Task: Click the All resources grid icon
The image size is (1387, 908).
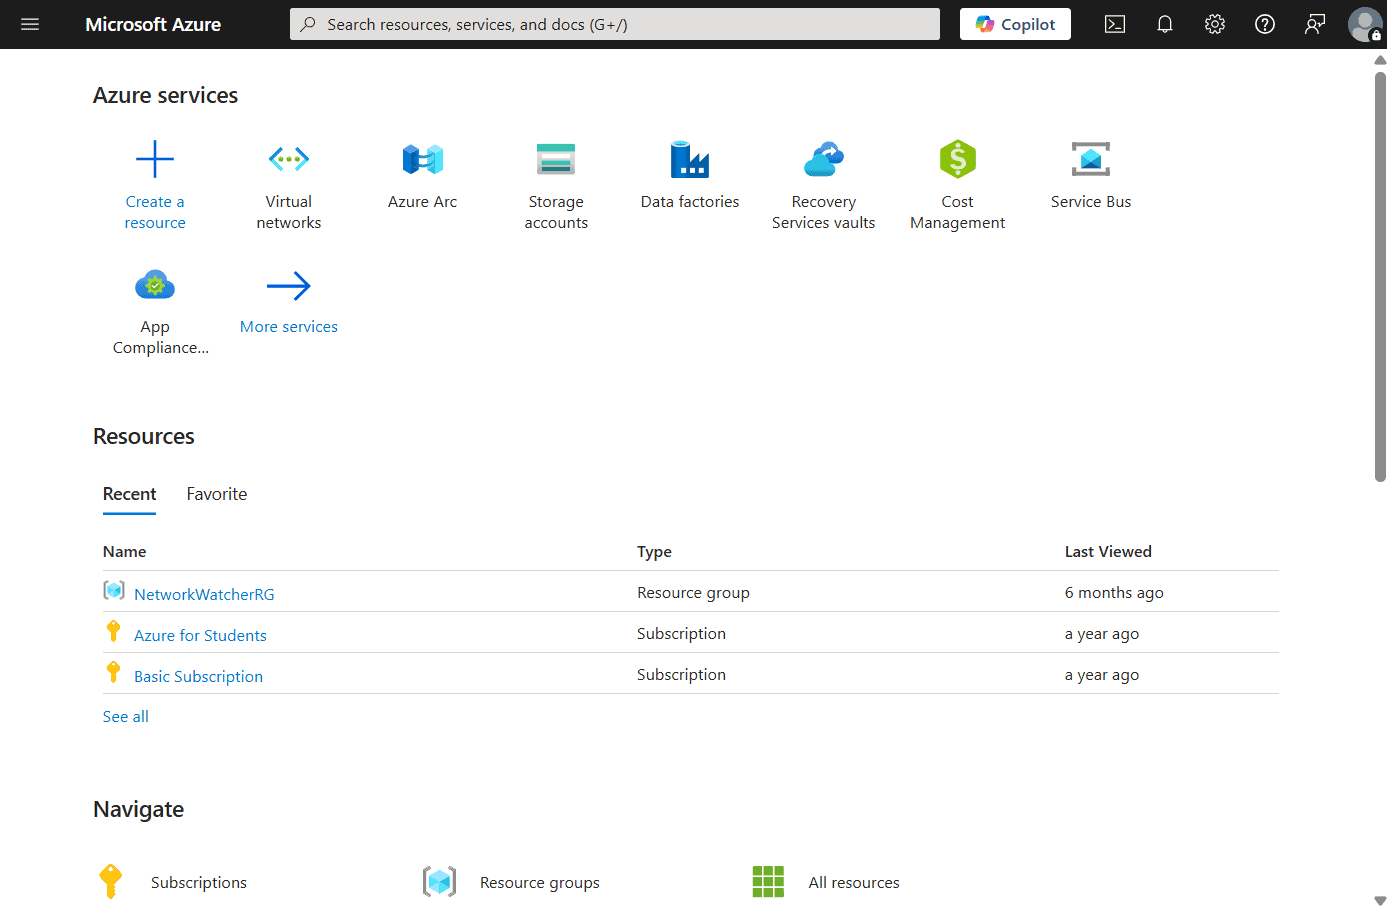Action: pos(768,882)
